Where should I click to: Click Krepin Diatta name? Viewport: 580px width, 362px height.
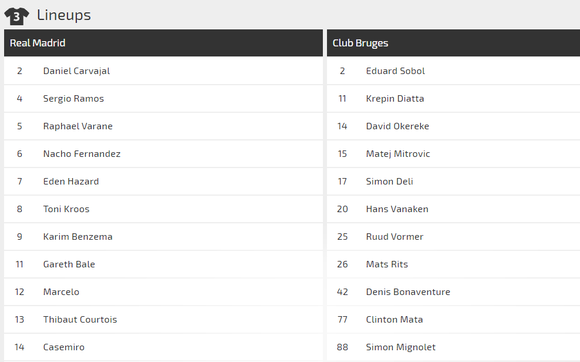pos(395,99)
